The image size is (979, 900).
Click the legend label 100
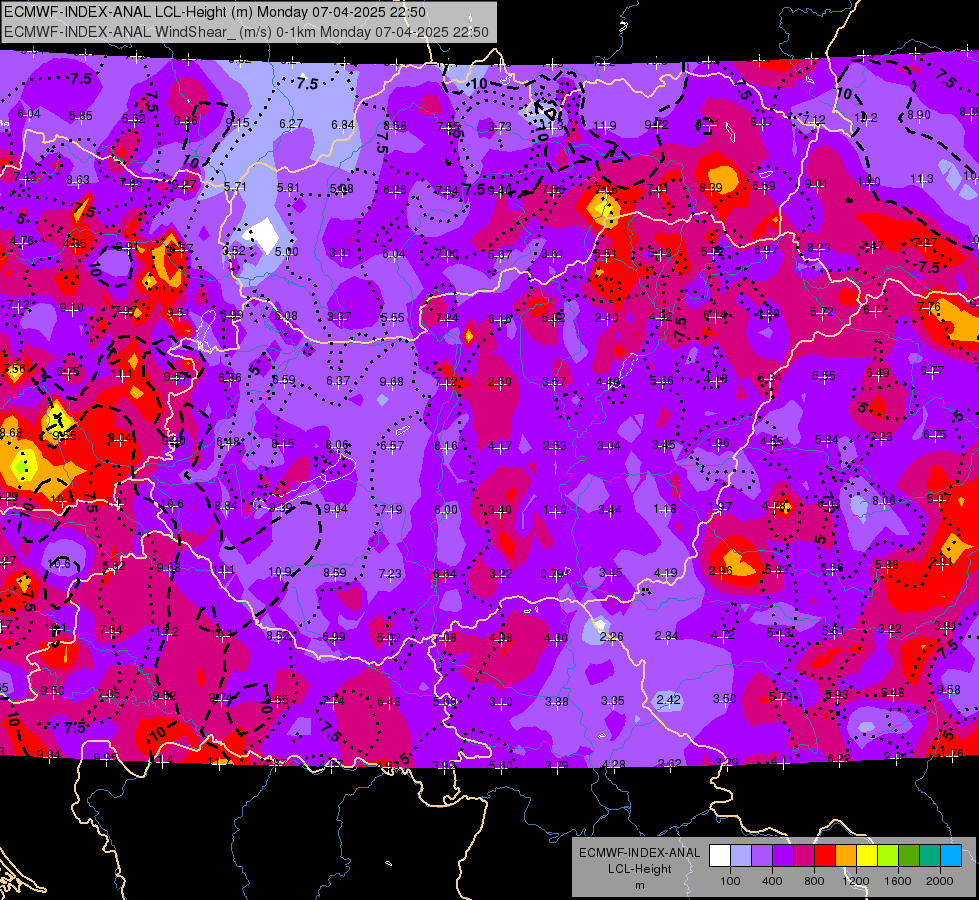(730, 881)
